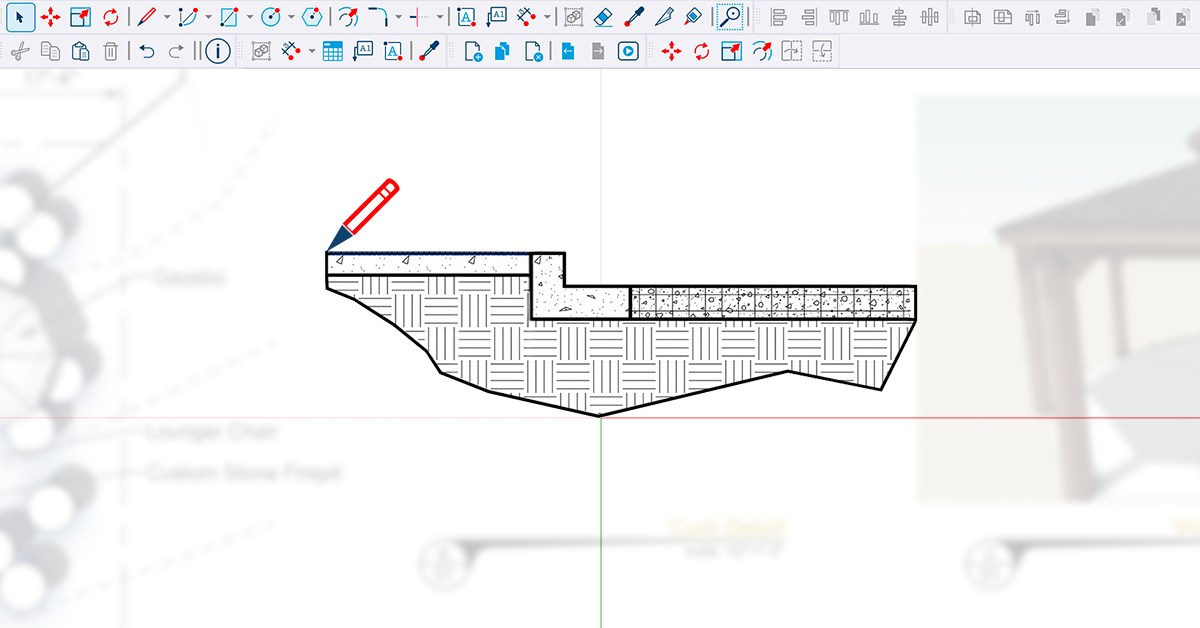This screenshot has height=628, width=1200.
Task: Pick the Style eyedropper in second row
Action: [x=428, y=51]
